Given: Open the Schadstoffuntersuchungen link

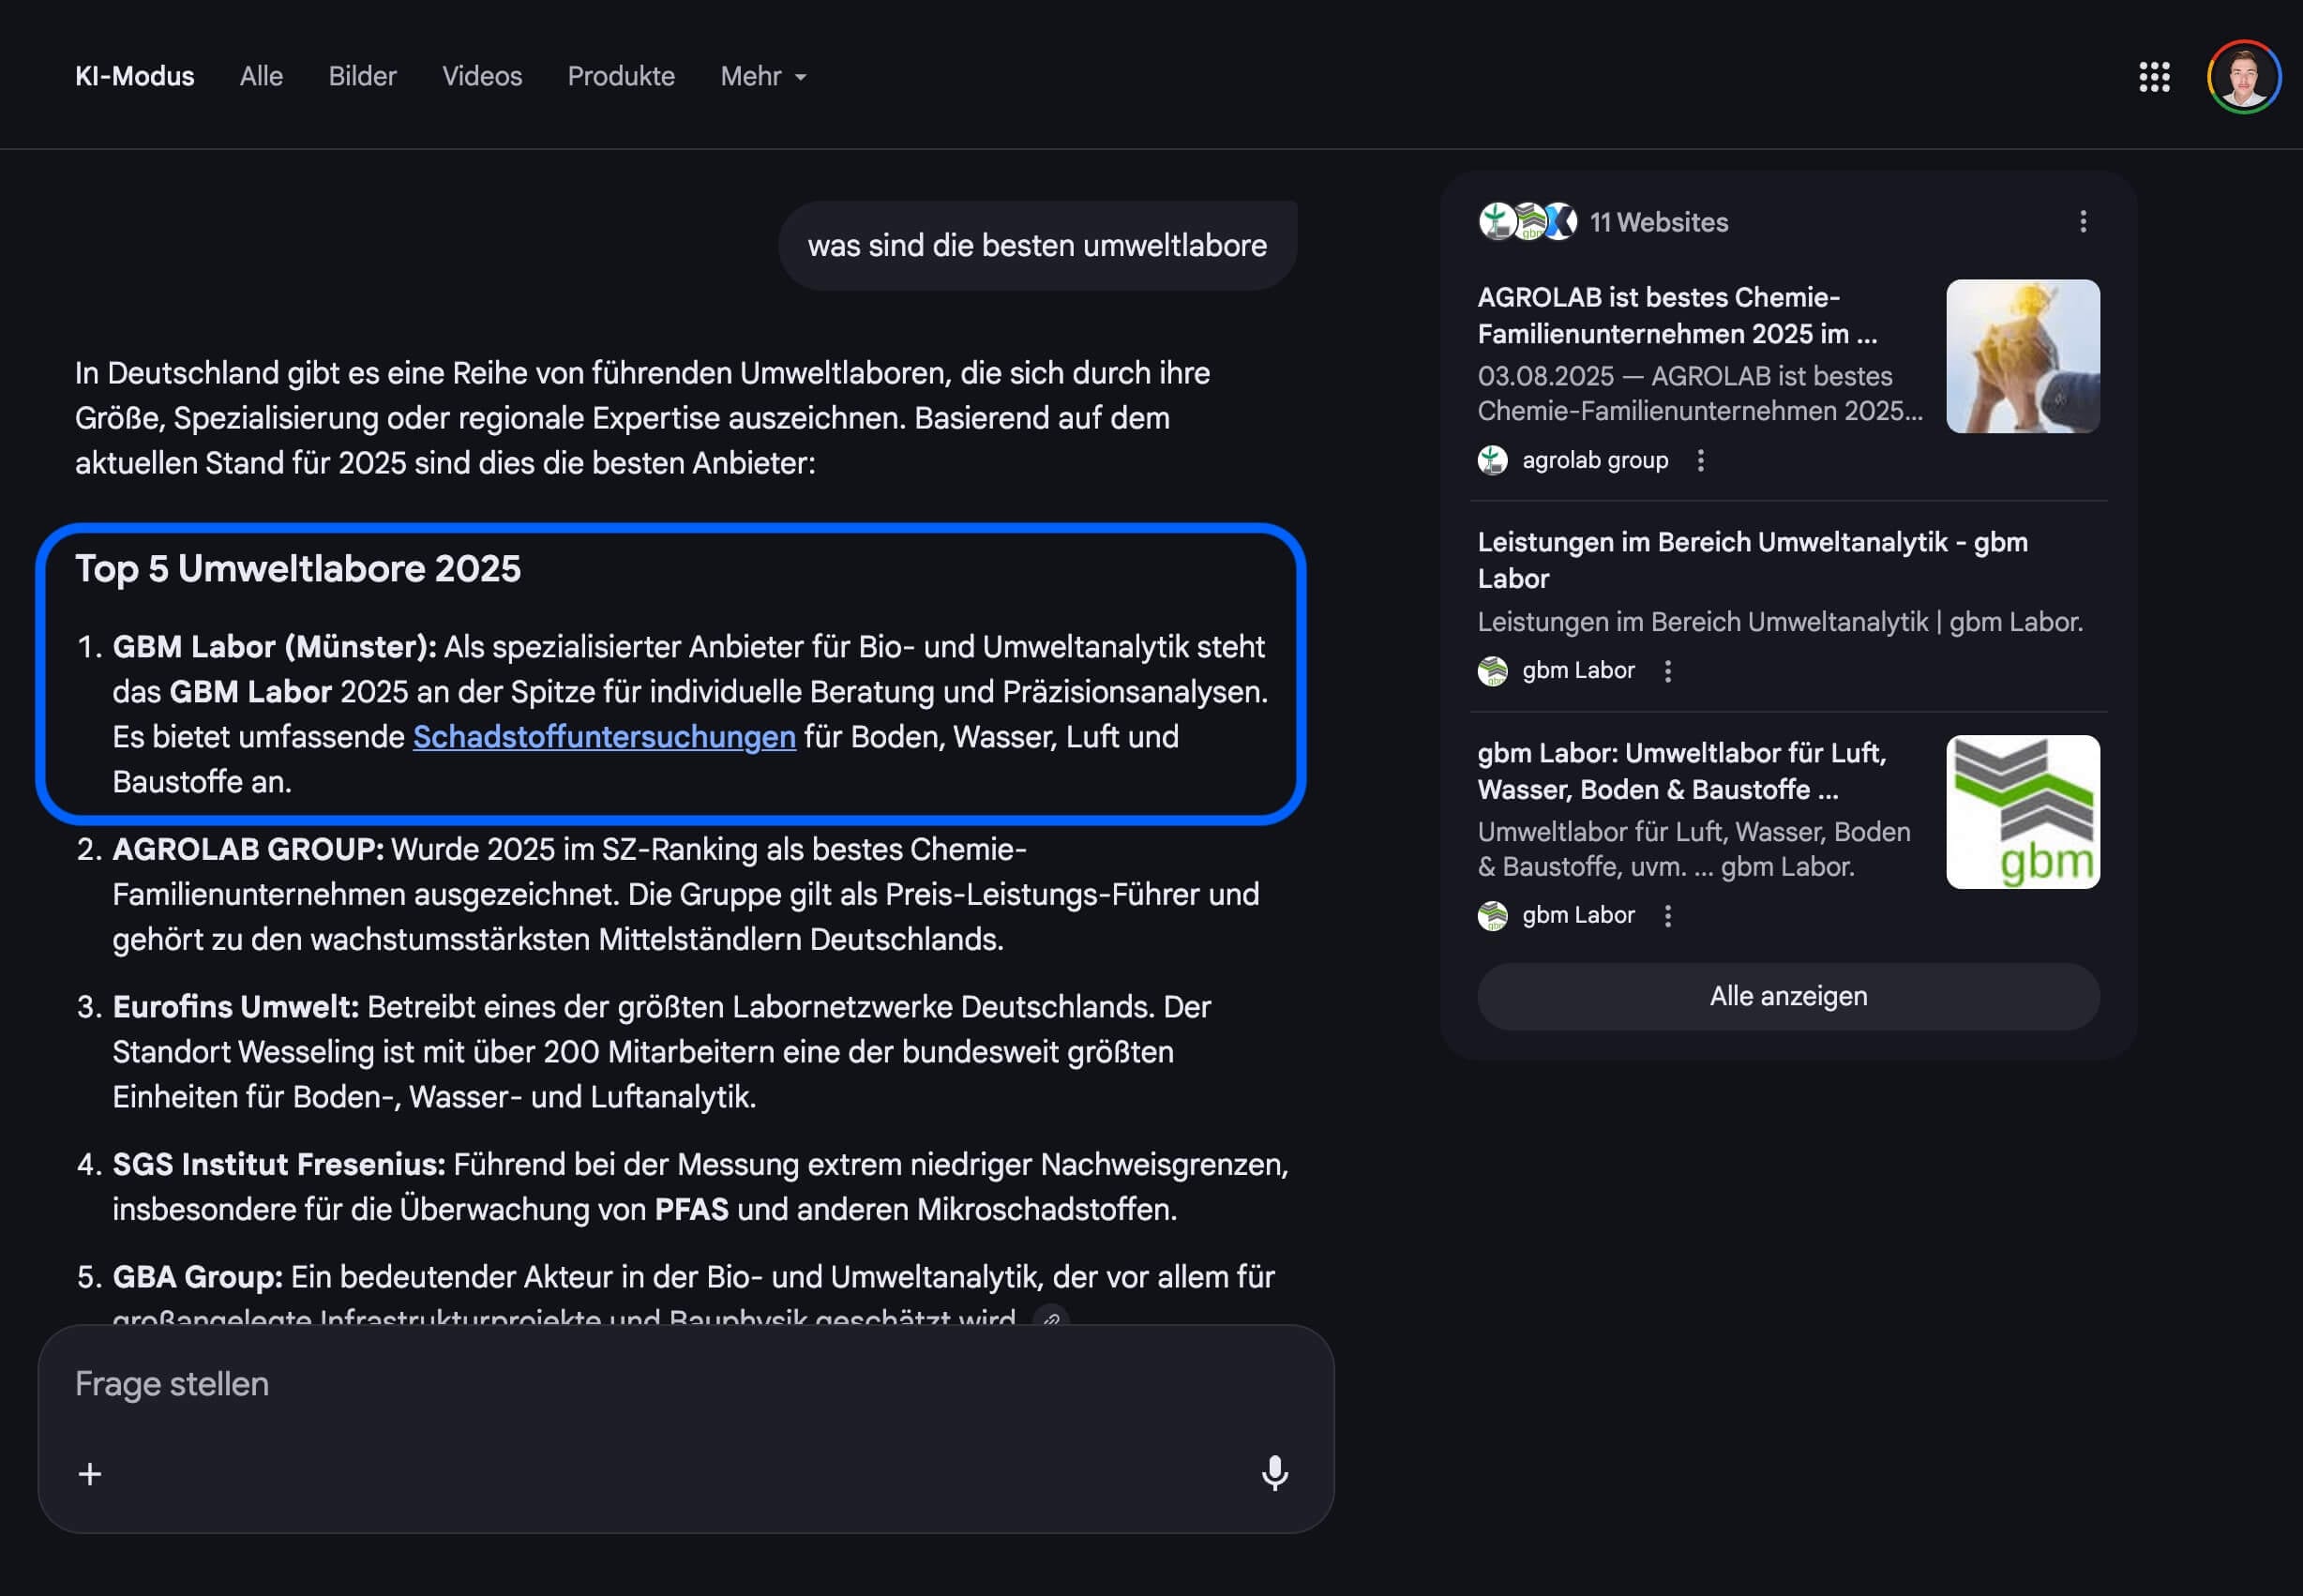Looking at the screenshot, I should click(x=604, y=737).
